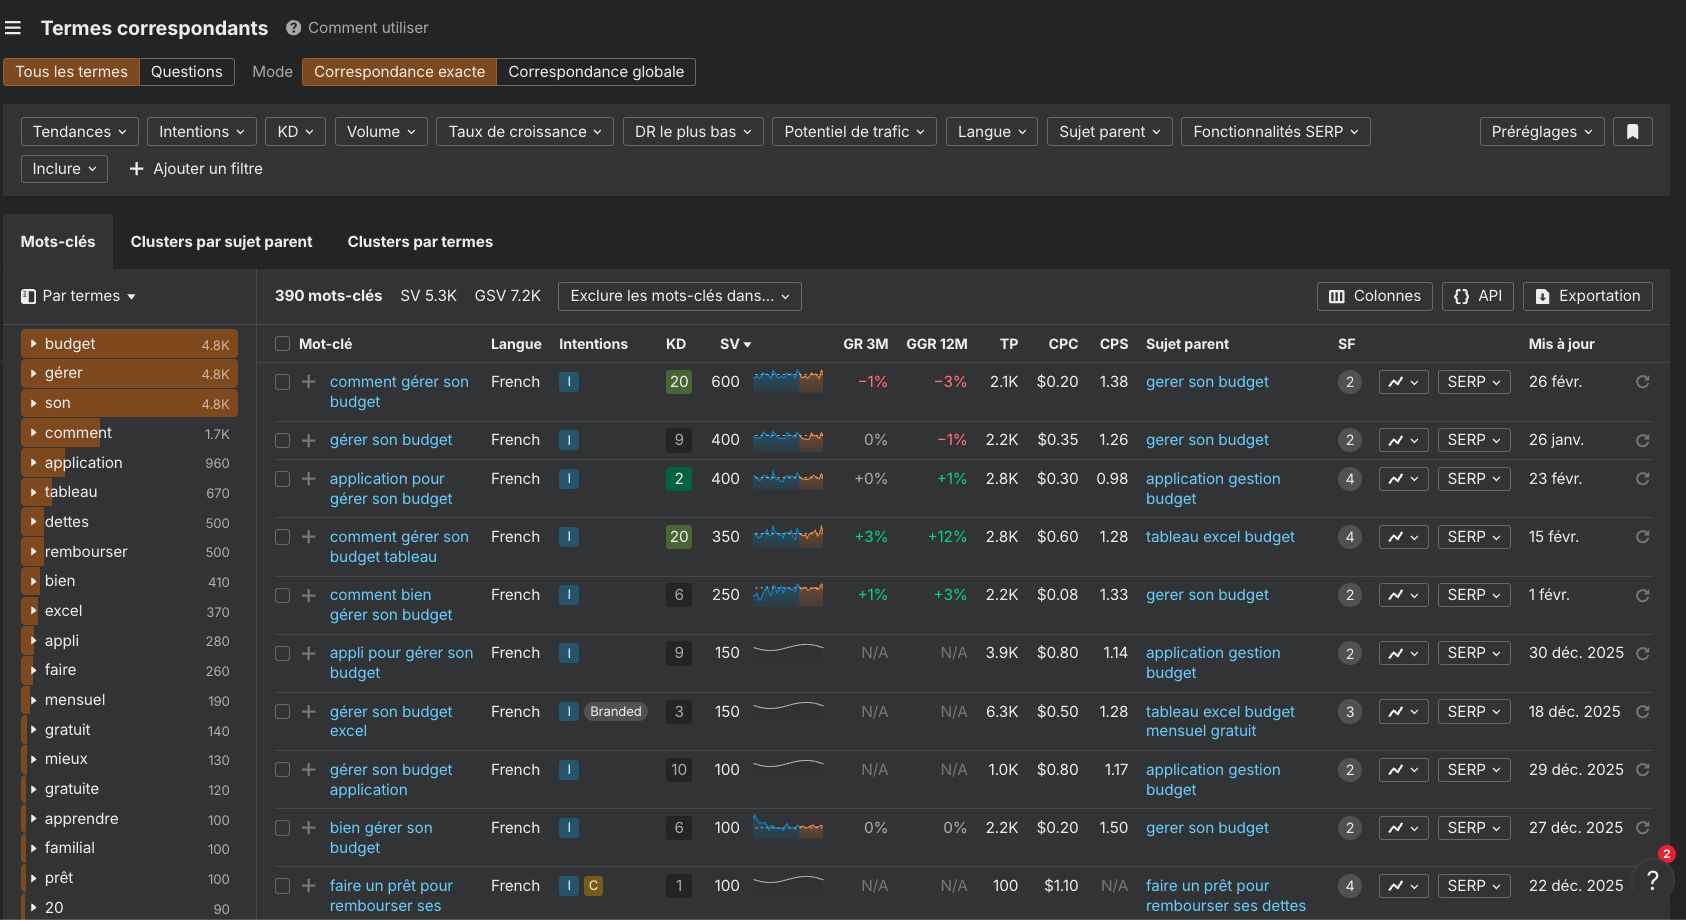Open the API access panel
The width and height of the screenshot is (1686, 920).
[x=1477, y=296]
